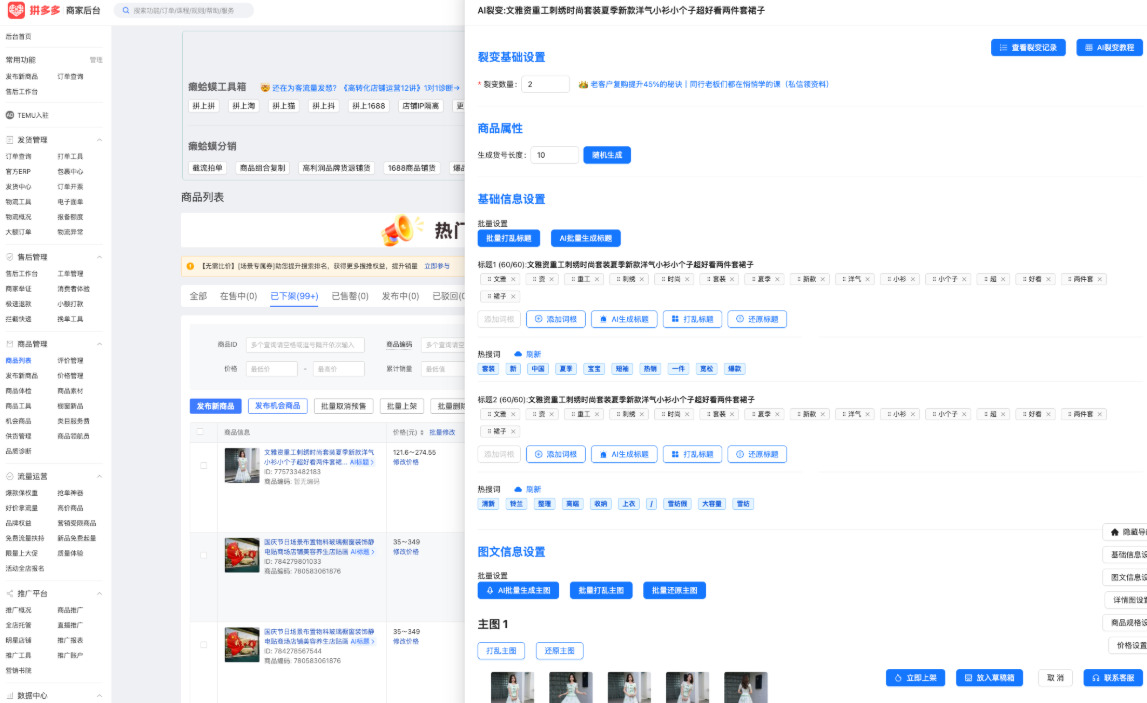Screen dimensions: 1147x703
Task: Collapse the 流量运营 sidebar section
Action: point(99,476)
